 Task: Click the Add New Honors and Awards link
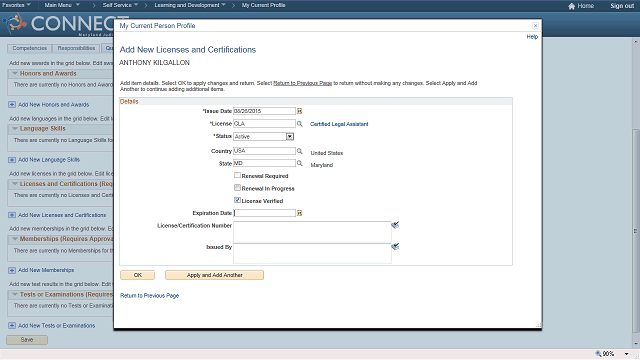pyautogui.click(x=53, y=104)
